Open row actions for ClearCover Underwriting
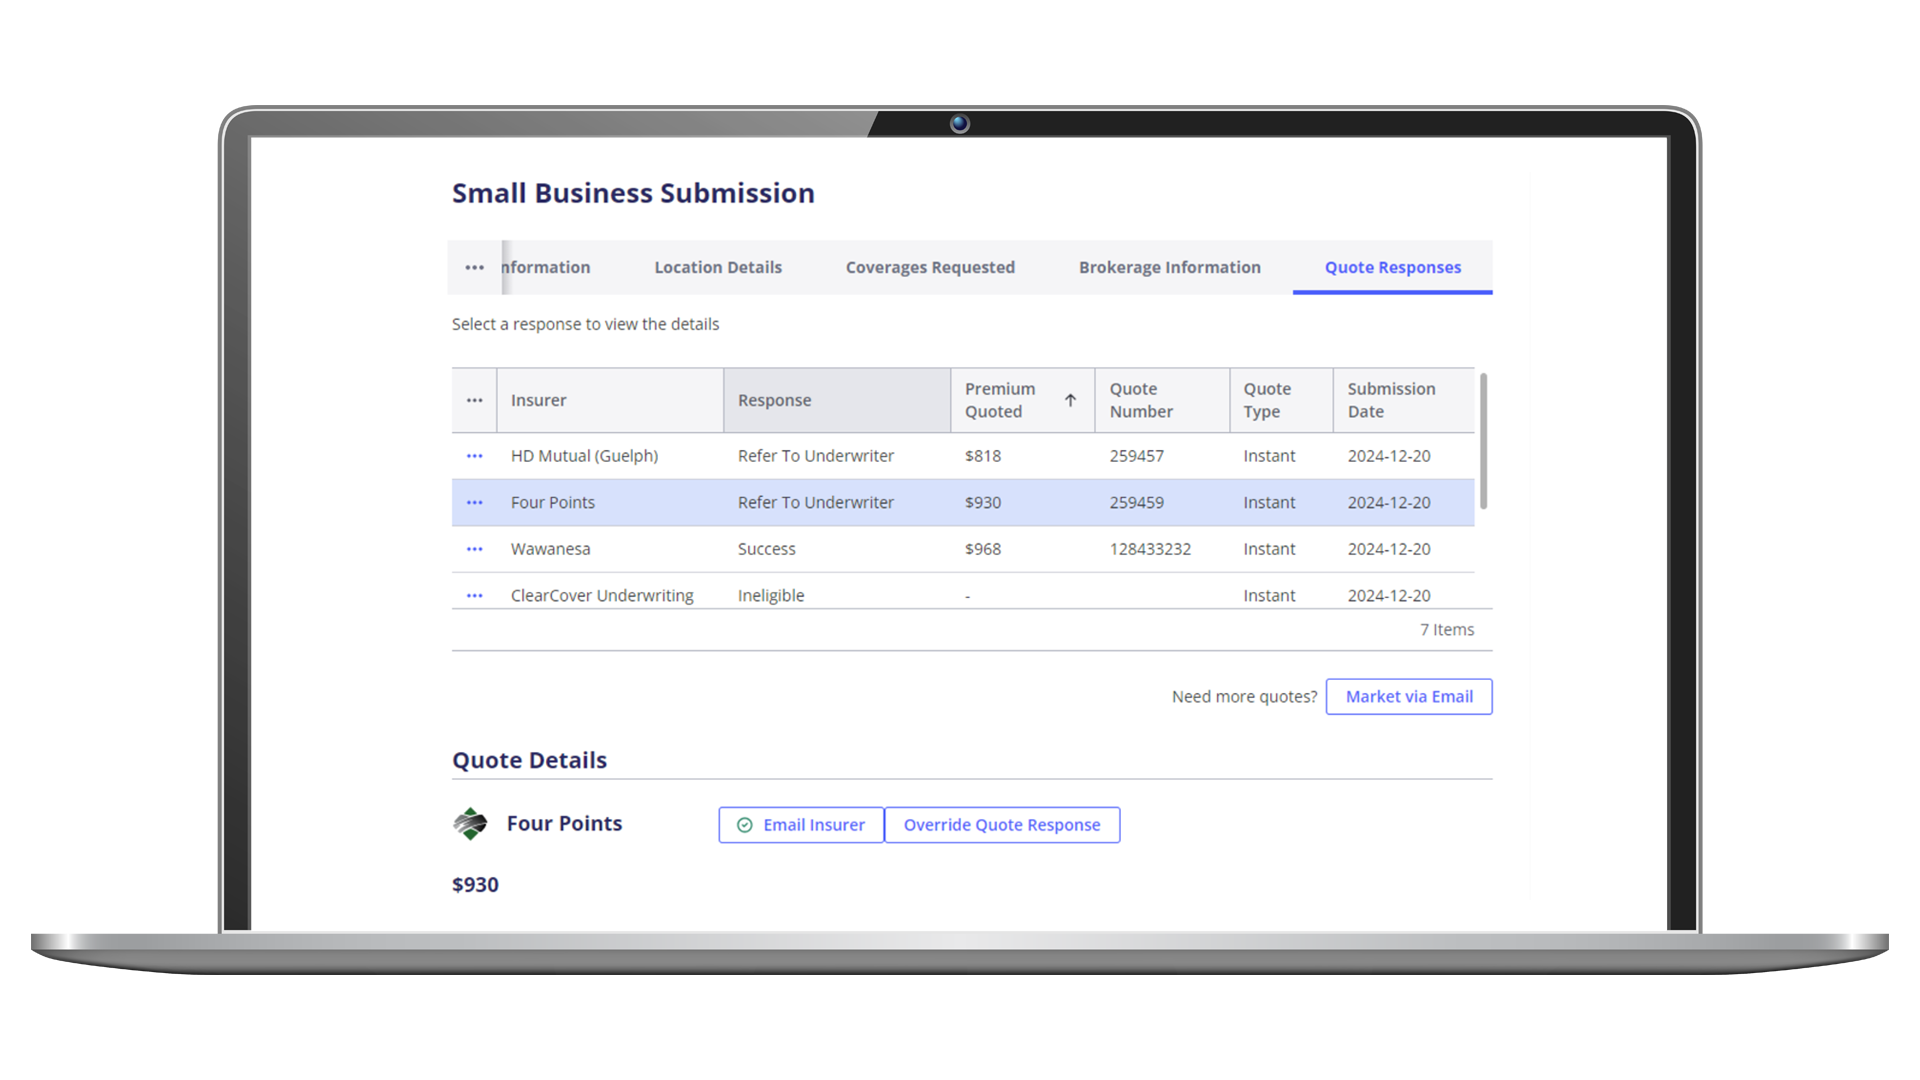 click(474, 596)
